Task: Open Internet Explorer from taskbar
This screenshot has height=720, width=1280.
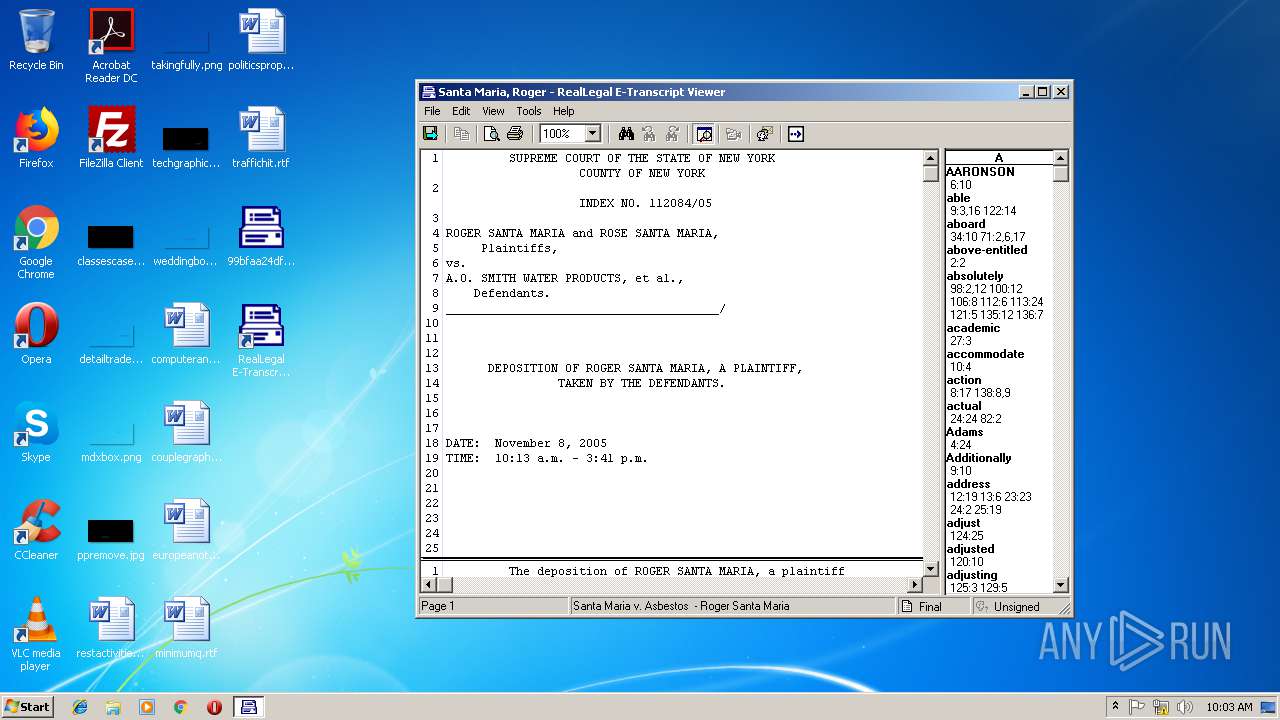Action: (x=80, y=707)
